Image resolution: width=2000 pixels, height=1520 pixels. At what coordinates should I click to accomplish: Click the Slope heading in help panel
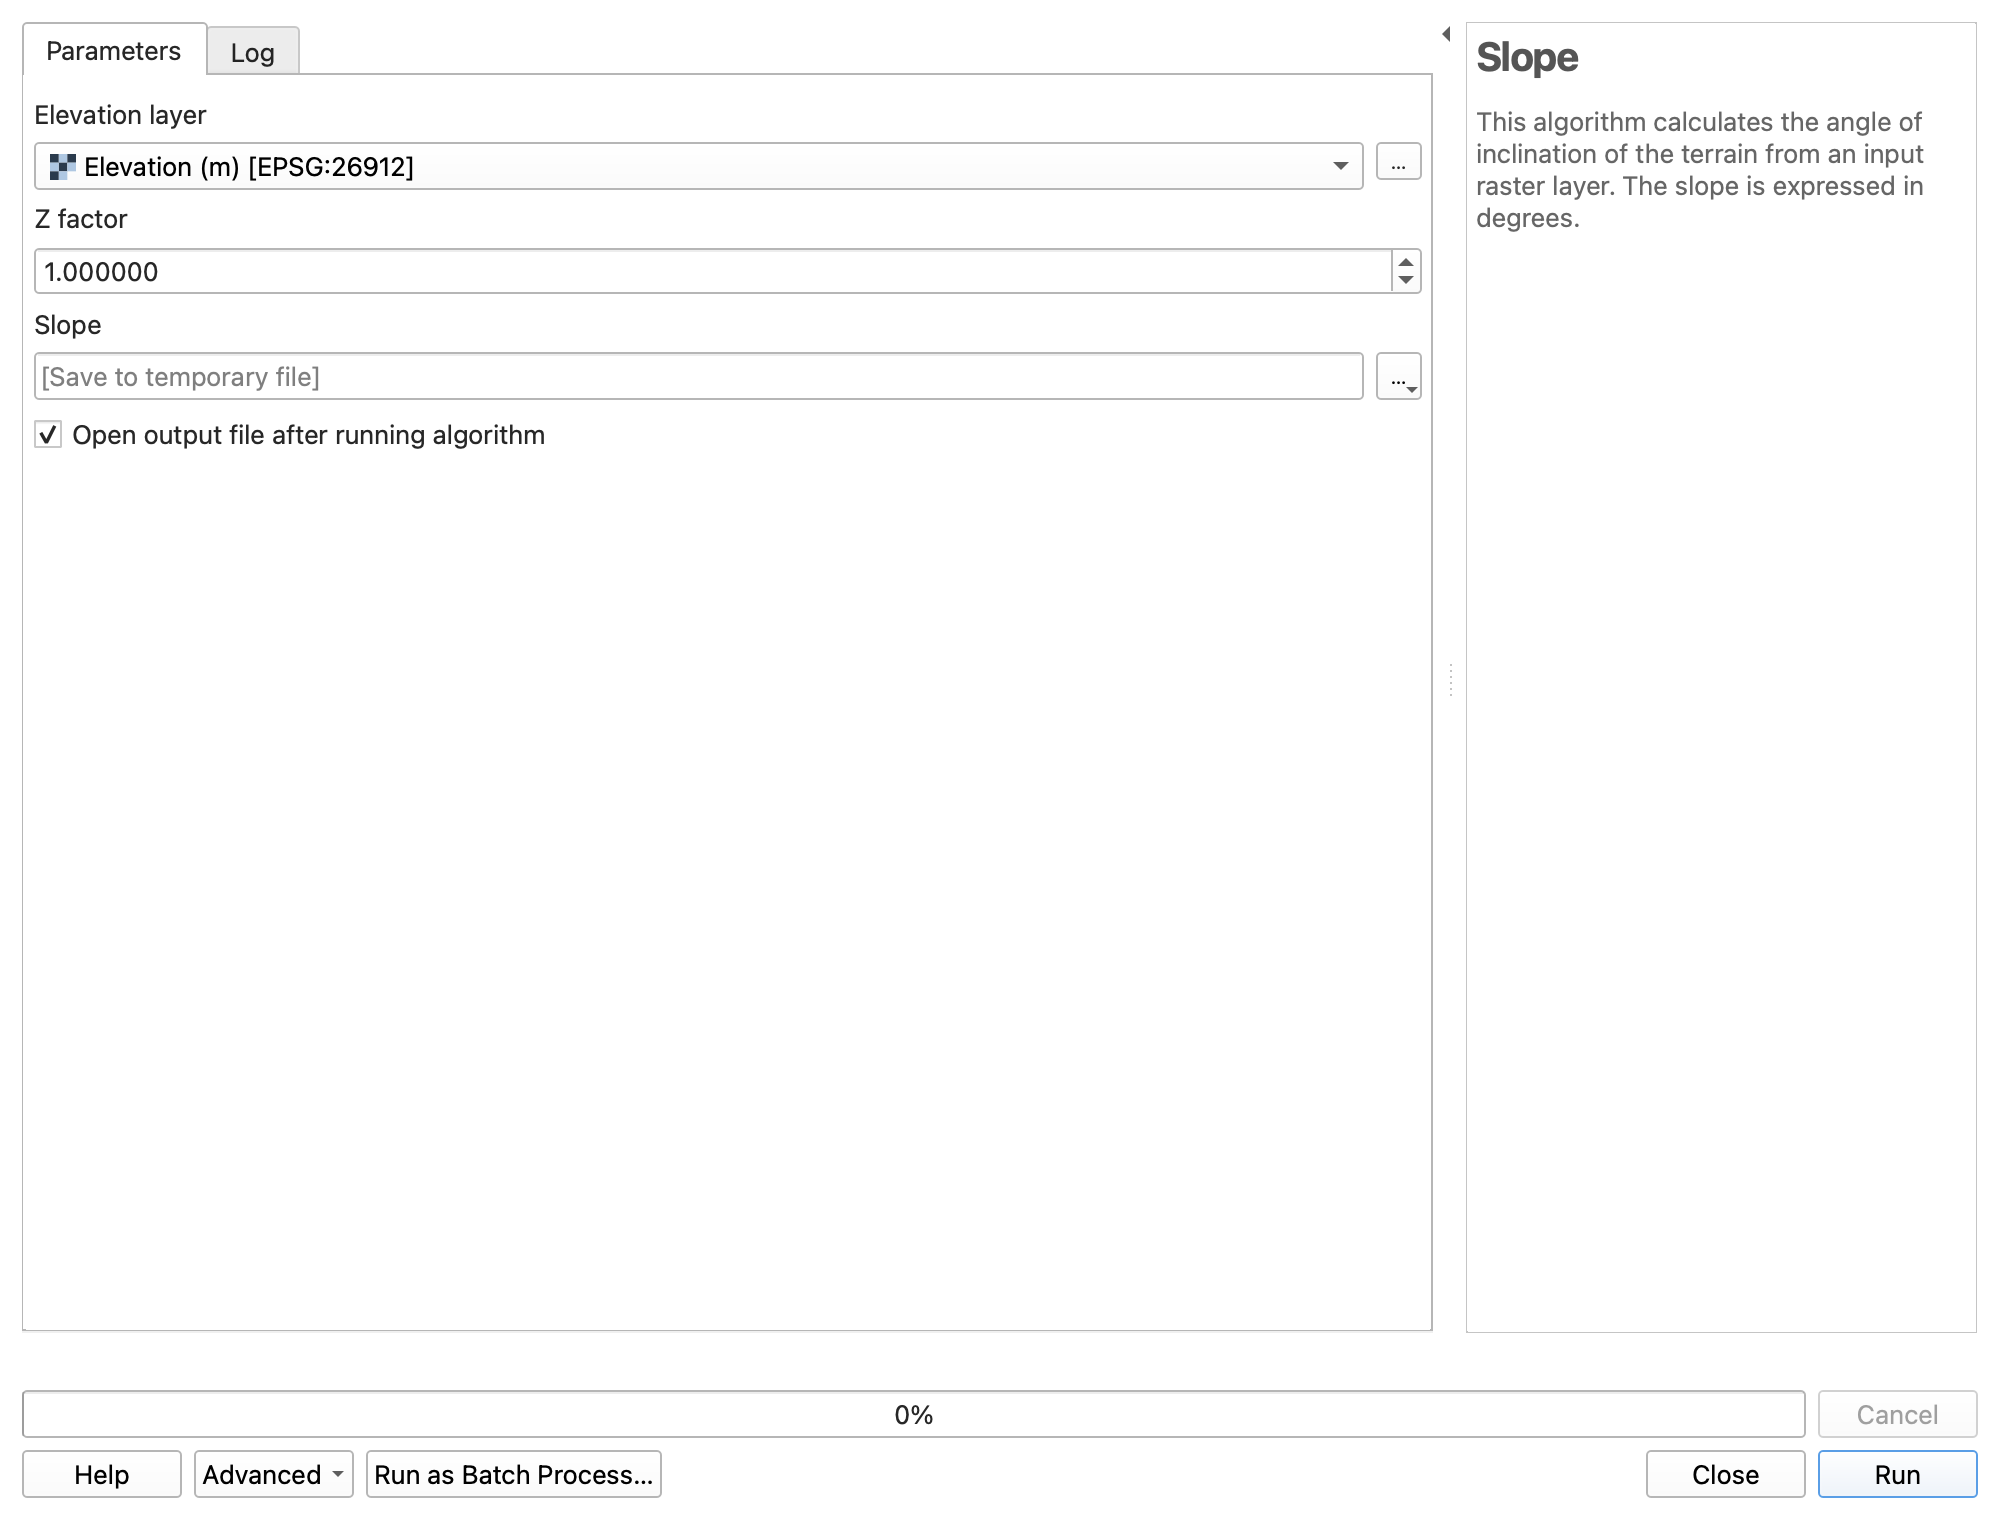click(x=1527, y=57)
